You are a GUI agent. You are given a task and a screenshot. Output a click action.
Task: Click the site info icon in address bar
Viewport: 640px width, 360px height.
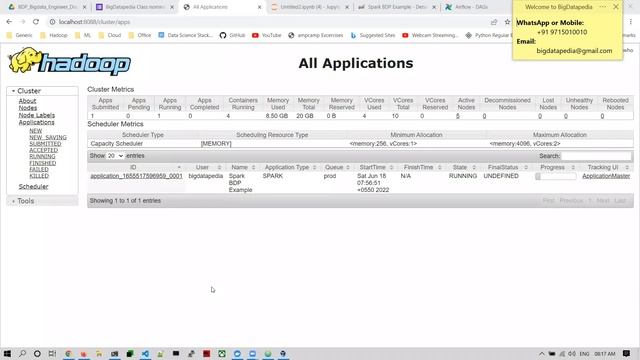[x=52, y=22]
